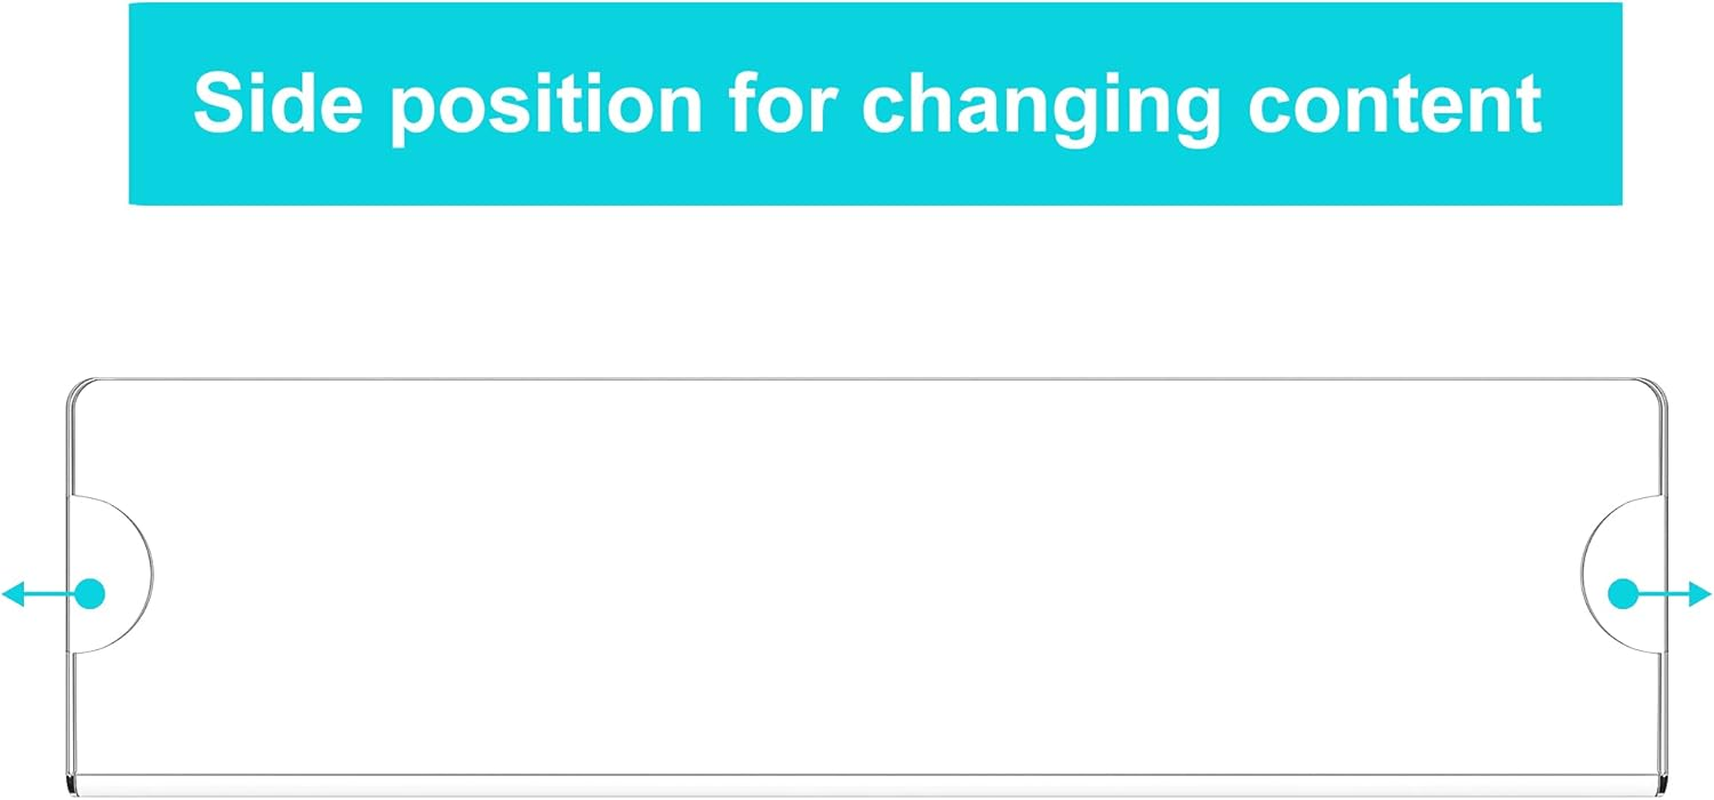Click the word "changing" in the banner
This screenshot has height=800, width=1714.
pyautogui.click(x=1041, y=104)
